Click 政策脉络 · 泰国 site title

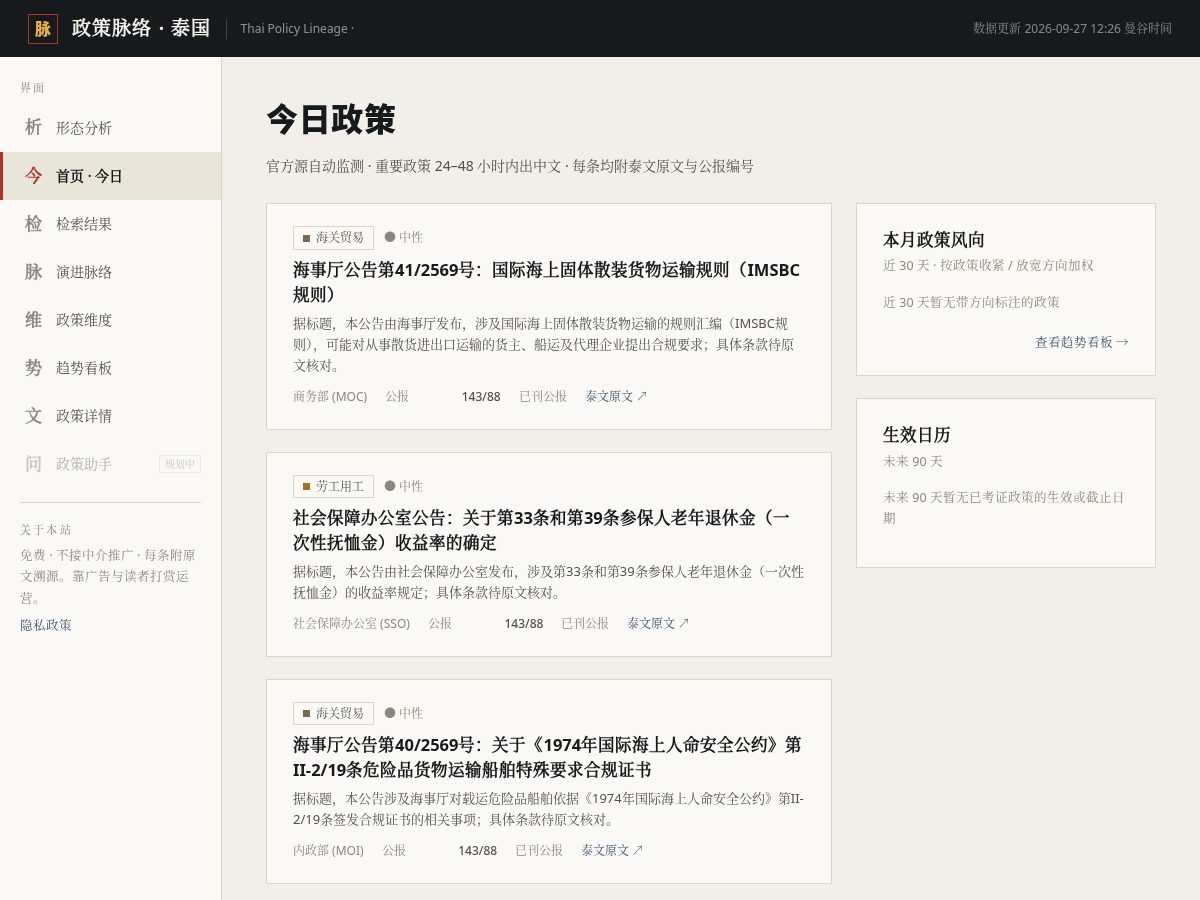[141, 28]
